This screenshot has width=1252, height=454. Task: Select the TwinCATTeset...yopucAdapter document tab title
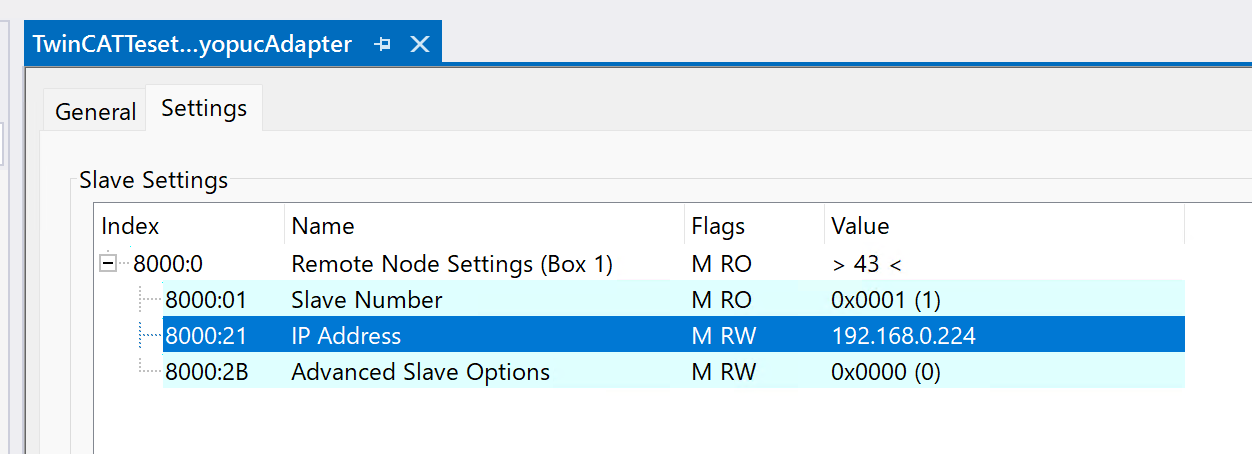pos(192,45)
